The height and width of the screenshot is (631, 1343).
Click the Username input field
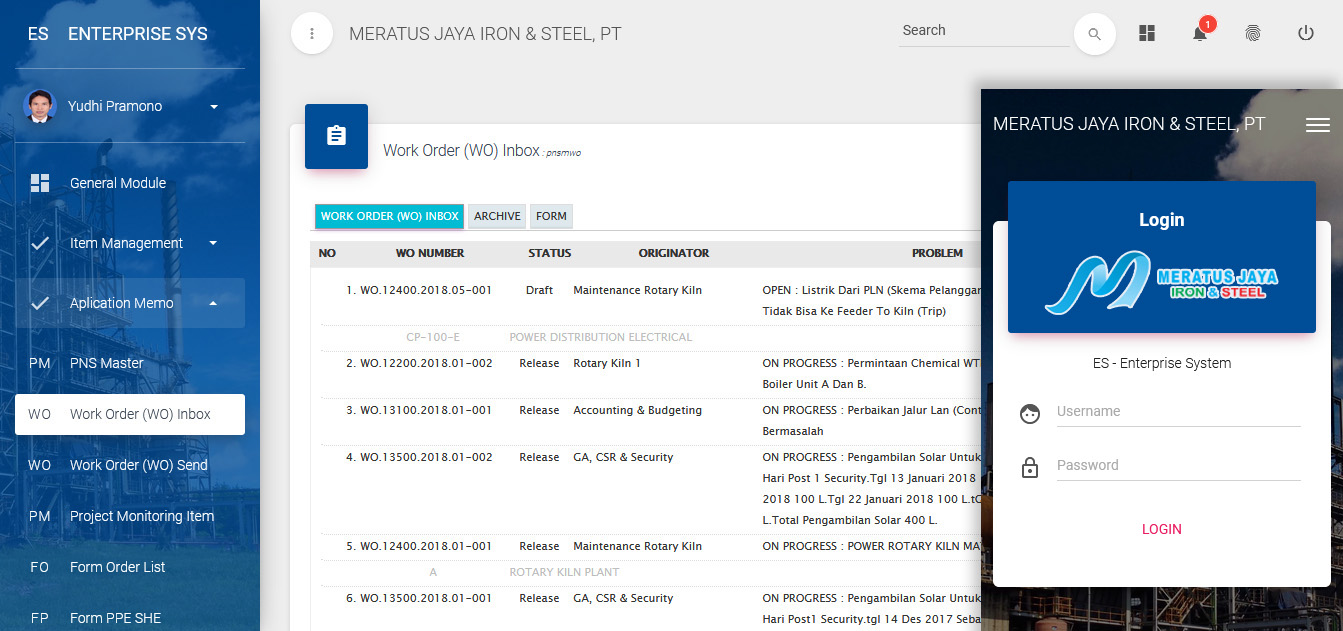click(1178, 411)
